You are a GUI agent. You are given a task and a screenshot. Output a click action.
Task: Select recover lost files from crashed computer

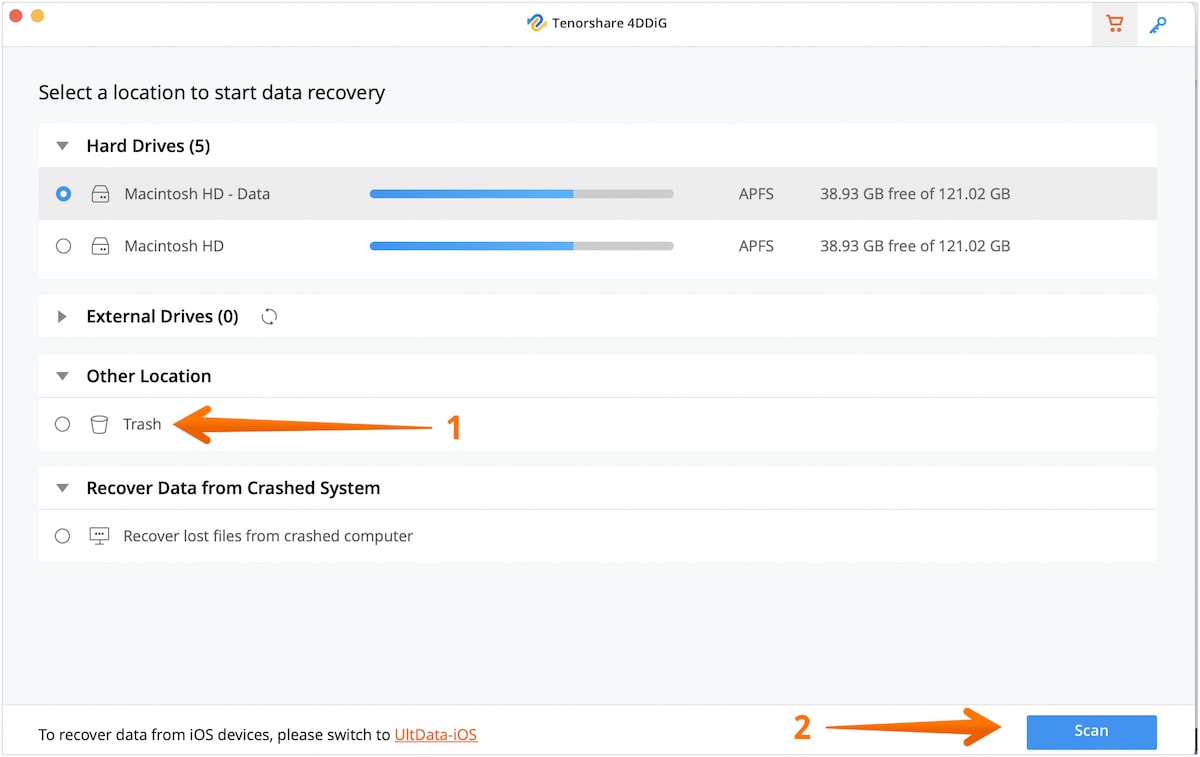click(x=62, y=536)
